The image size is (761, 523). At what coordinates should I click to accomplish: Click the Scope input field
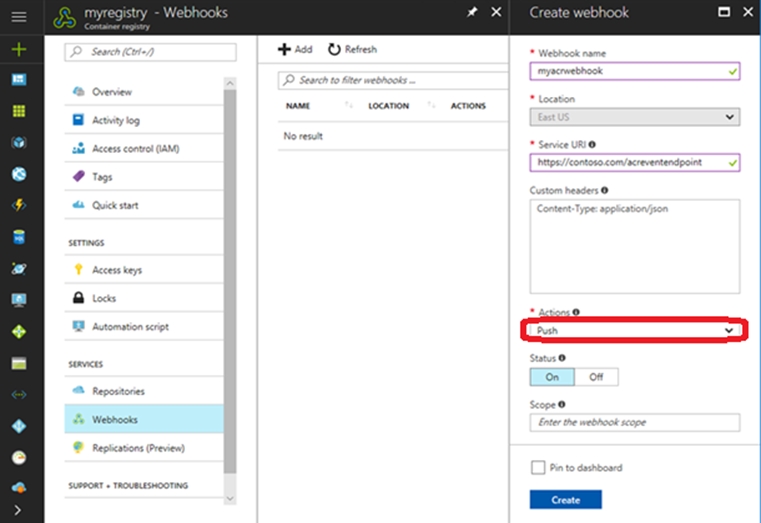point(635,423)
